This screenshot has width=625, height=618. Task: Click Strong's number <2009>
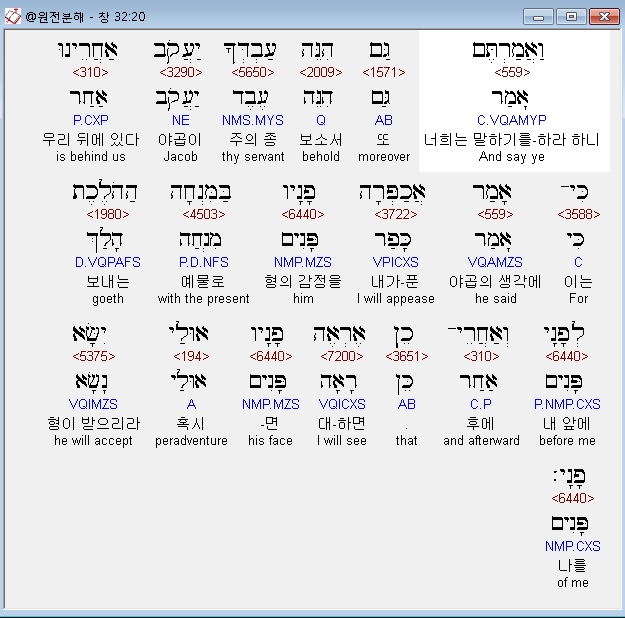click(x=321, y=72)
